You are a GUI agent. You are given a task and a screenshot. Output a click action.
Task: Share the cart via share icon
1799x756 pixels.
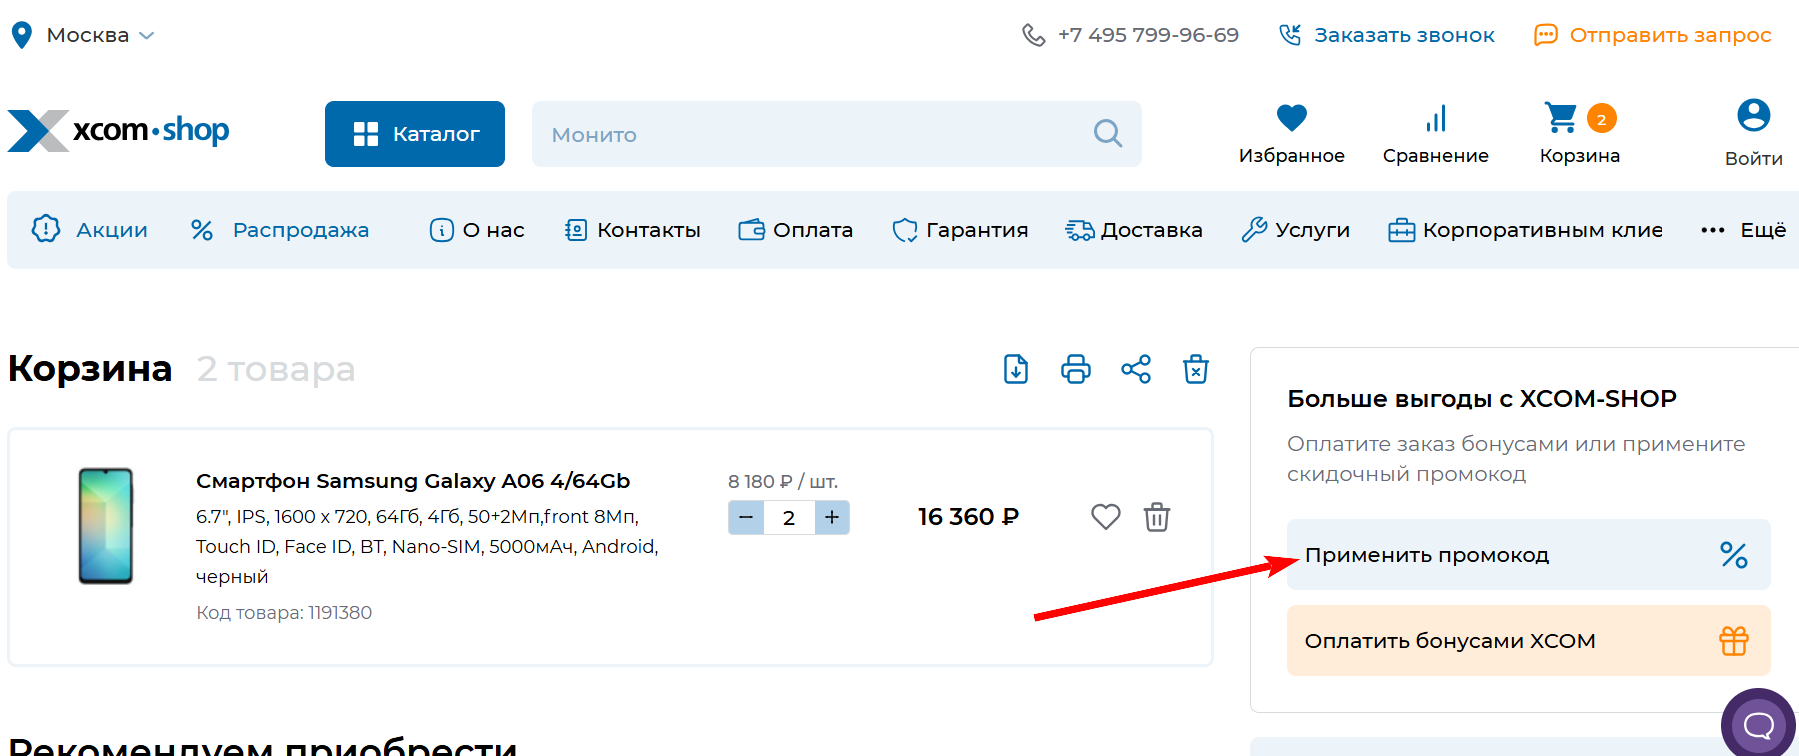coord(1135,369)
